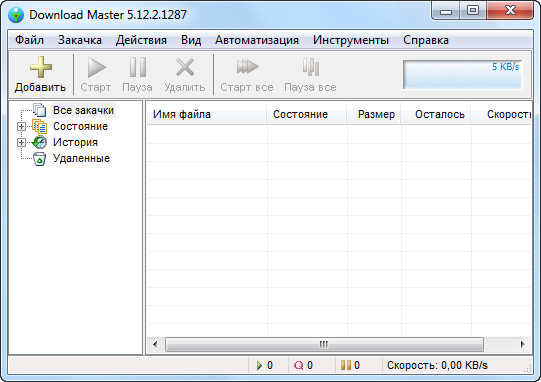541x382 pixels.
Task: Click the Старт play icon
Action: tap(97, 67)
